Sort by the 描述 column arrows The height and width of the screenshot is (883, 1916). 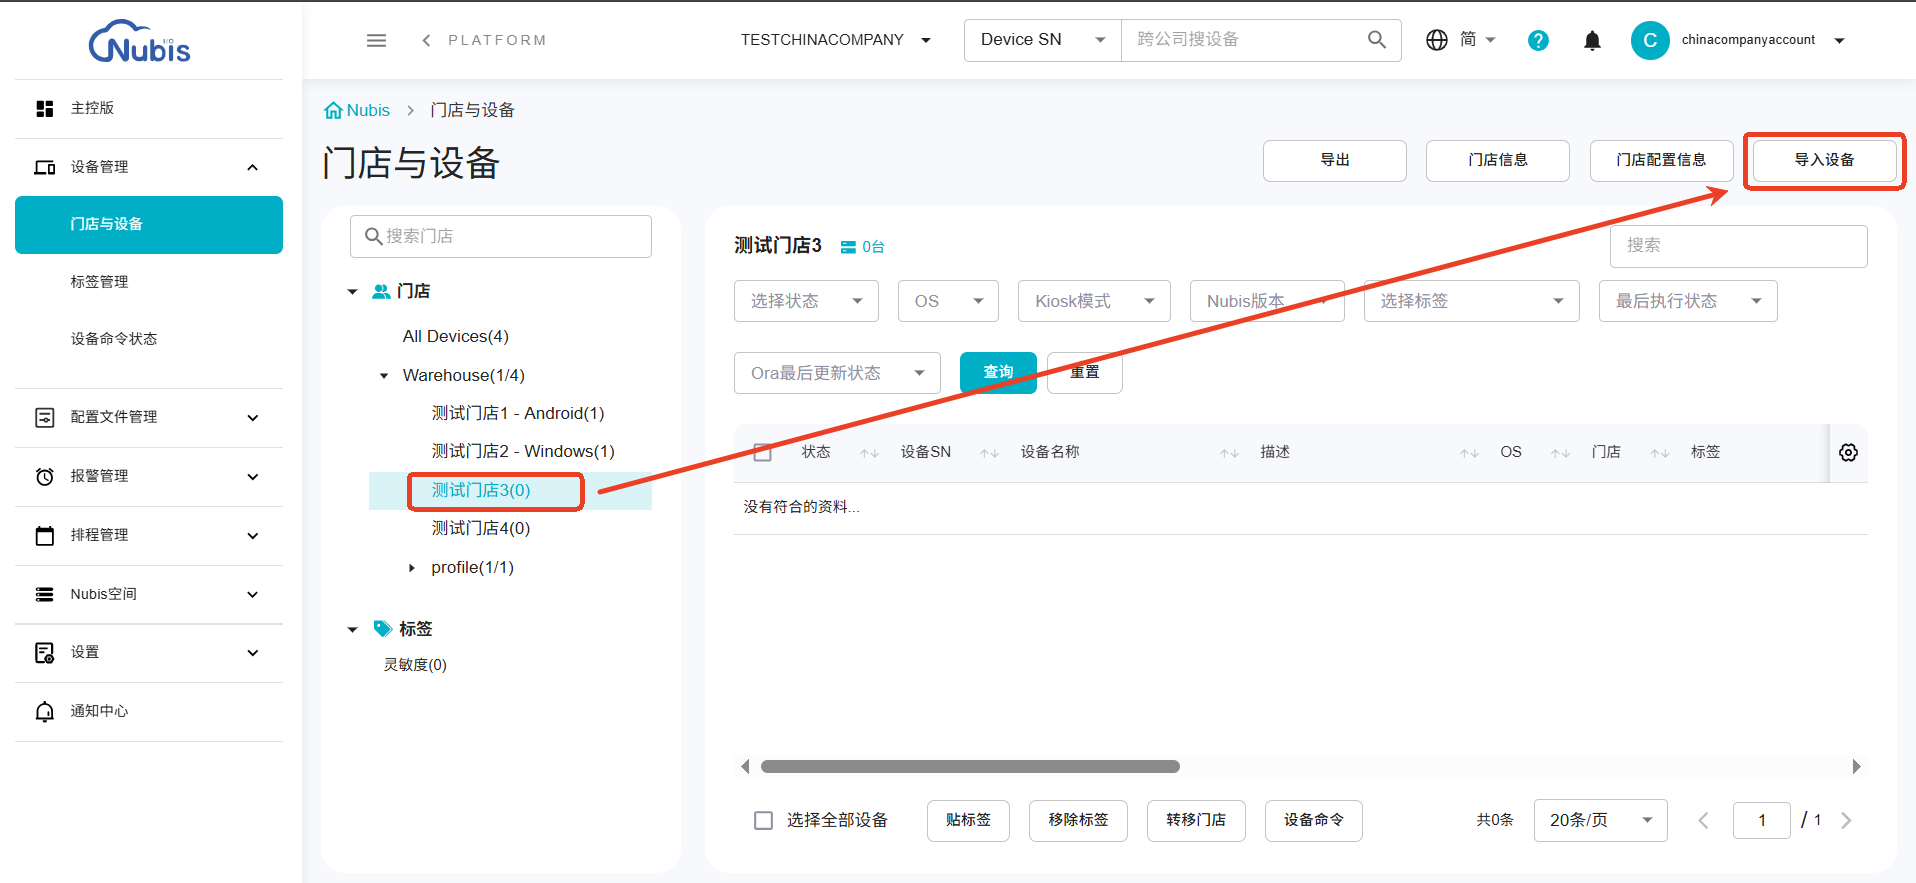(1469, 453)
